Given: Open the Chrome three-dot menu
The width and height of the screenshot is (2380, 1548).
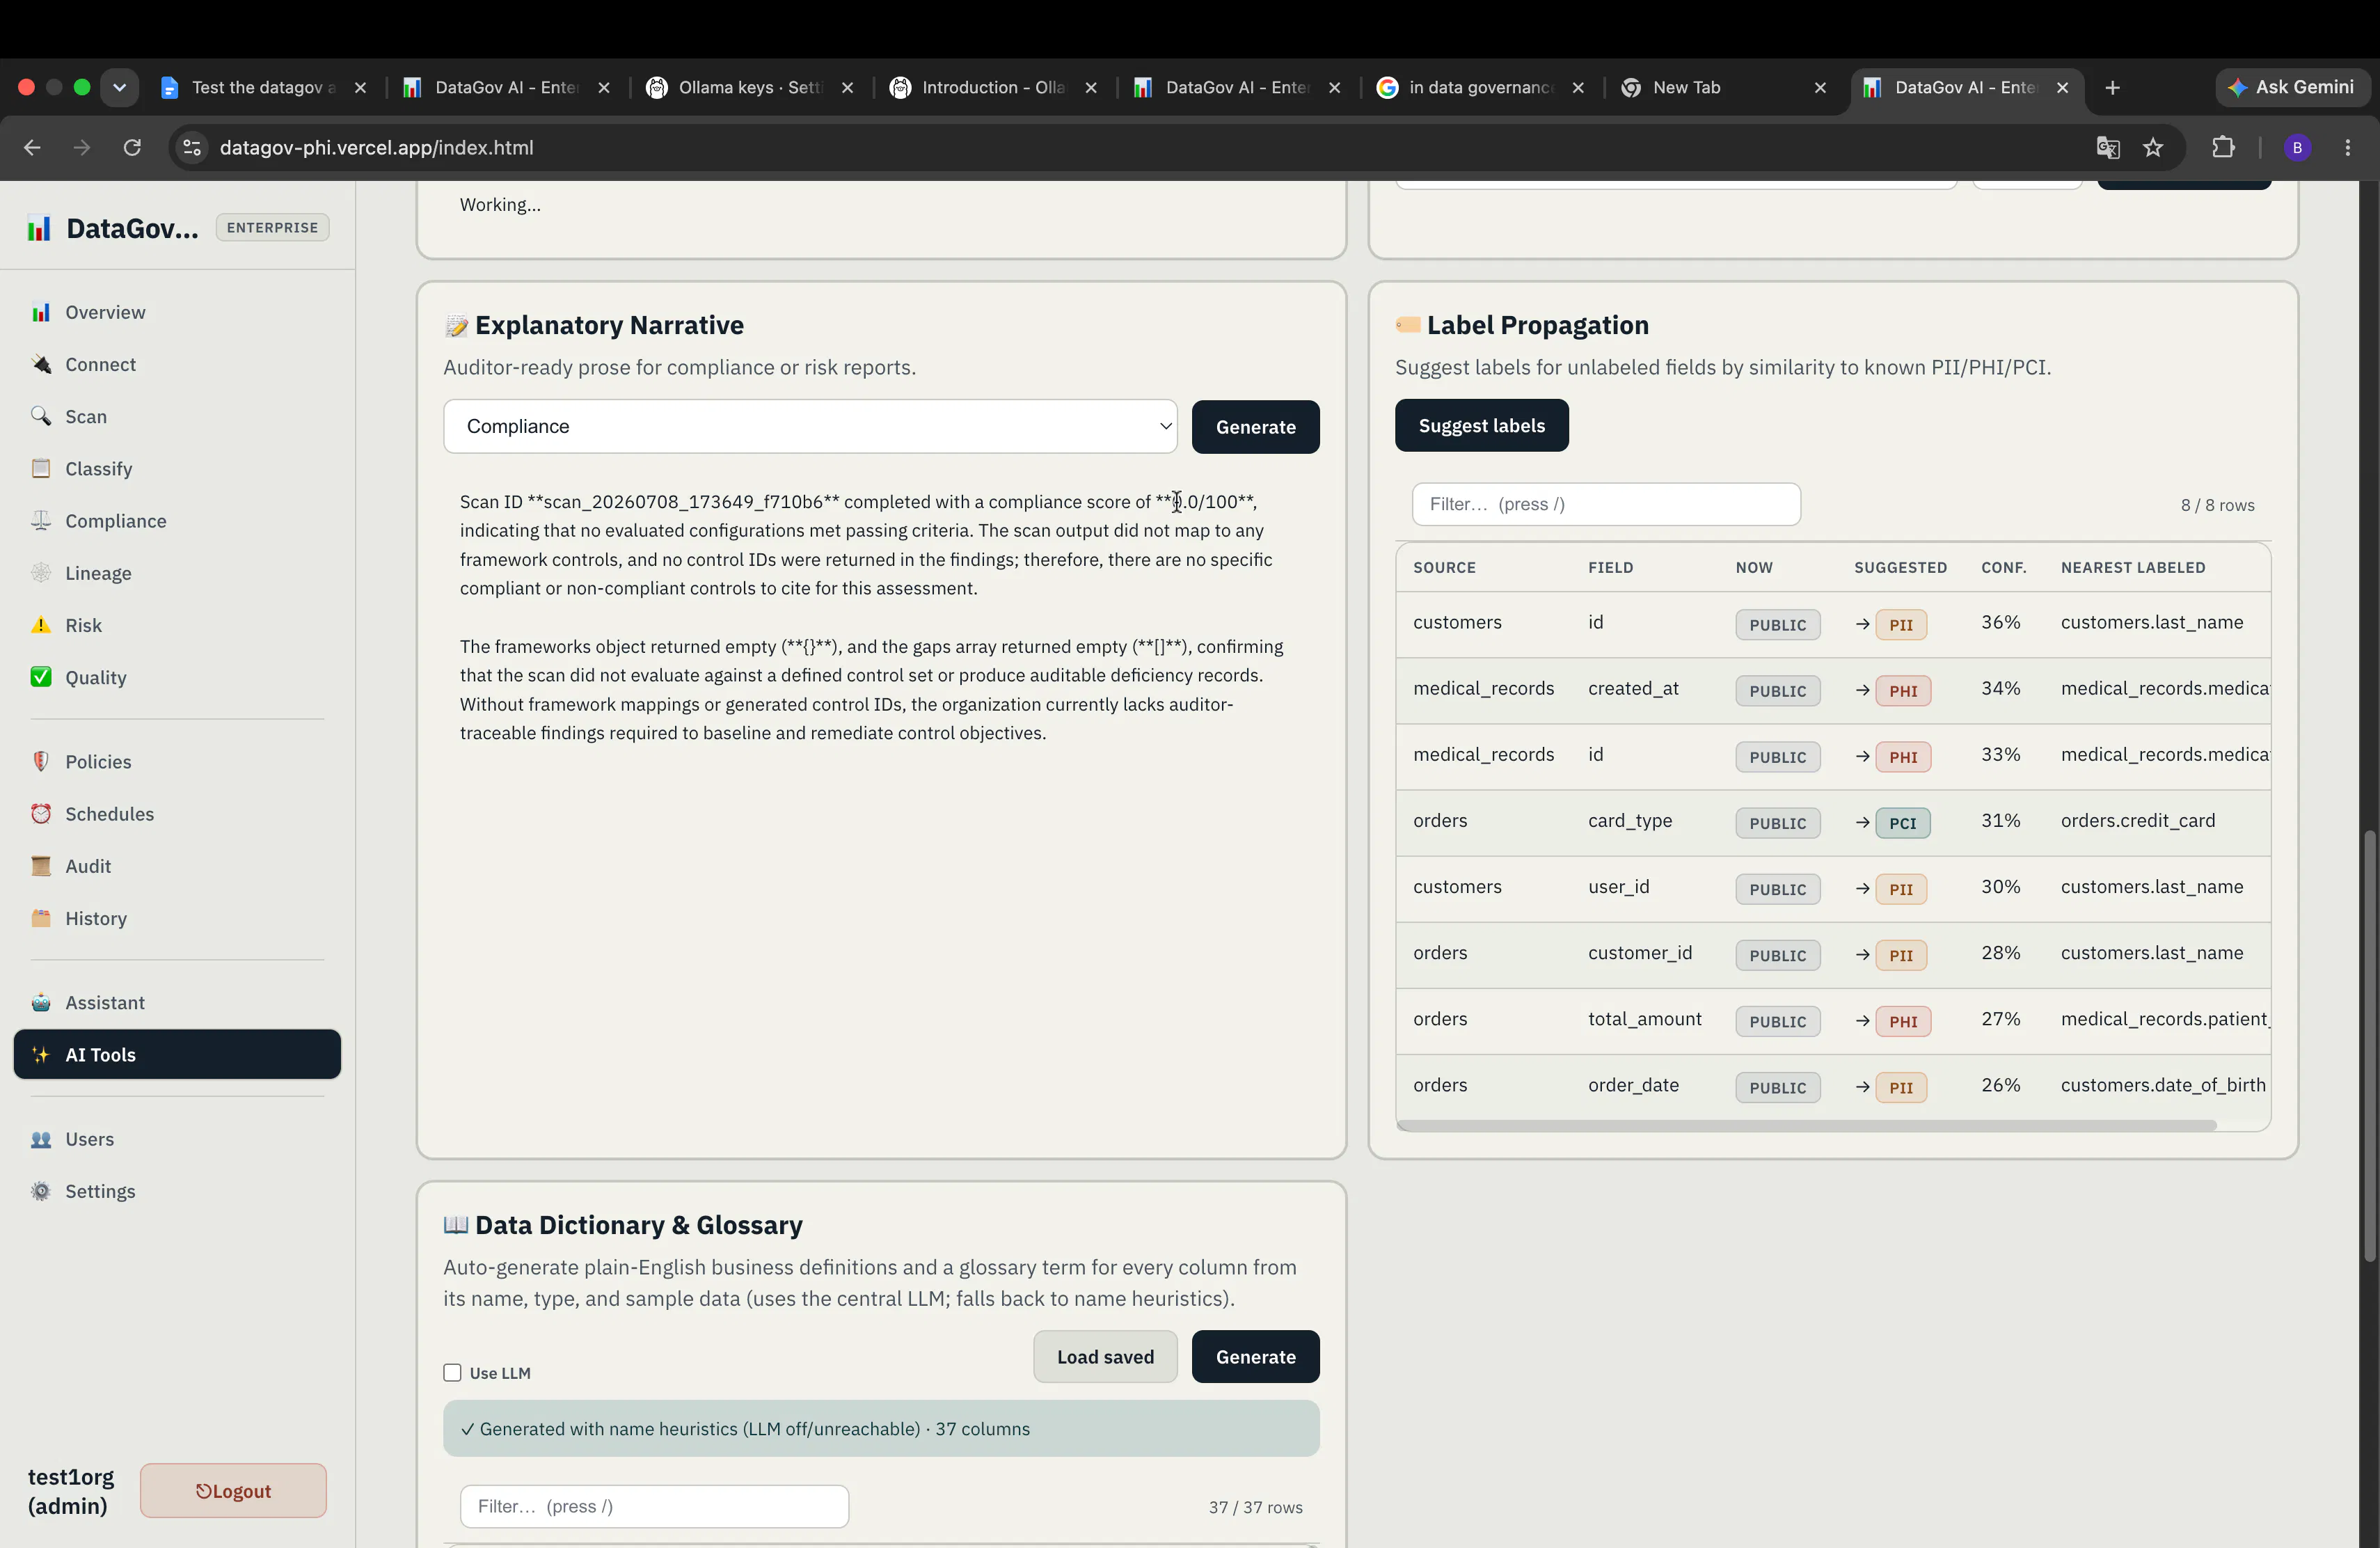Looking at the screenshot, I should [x=2348, y=147].
